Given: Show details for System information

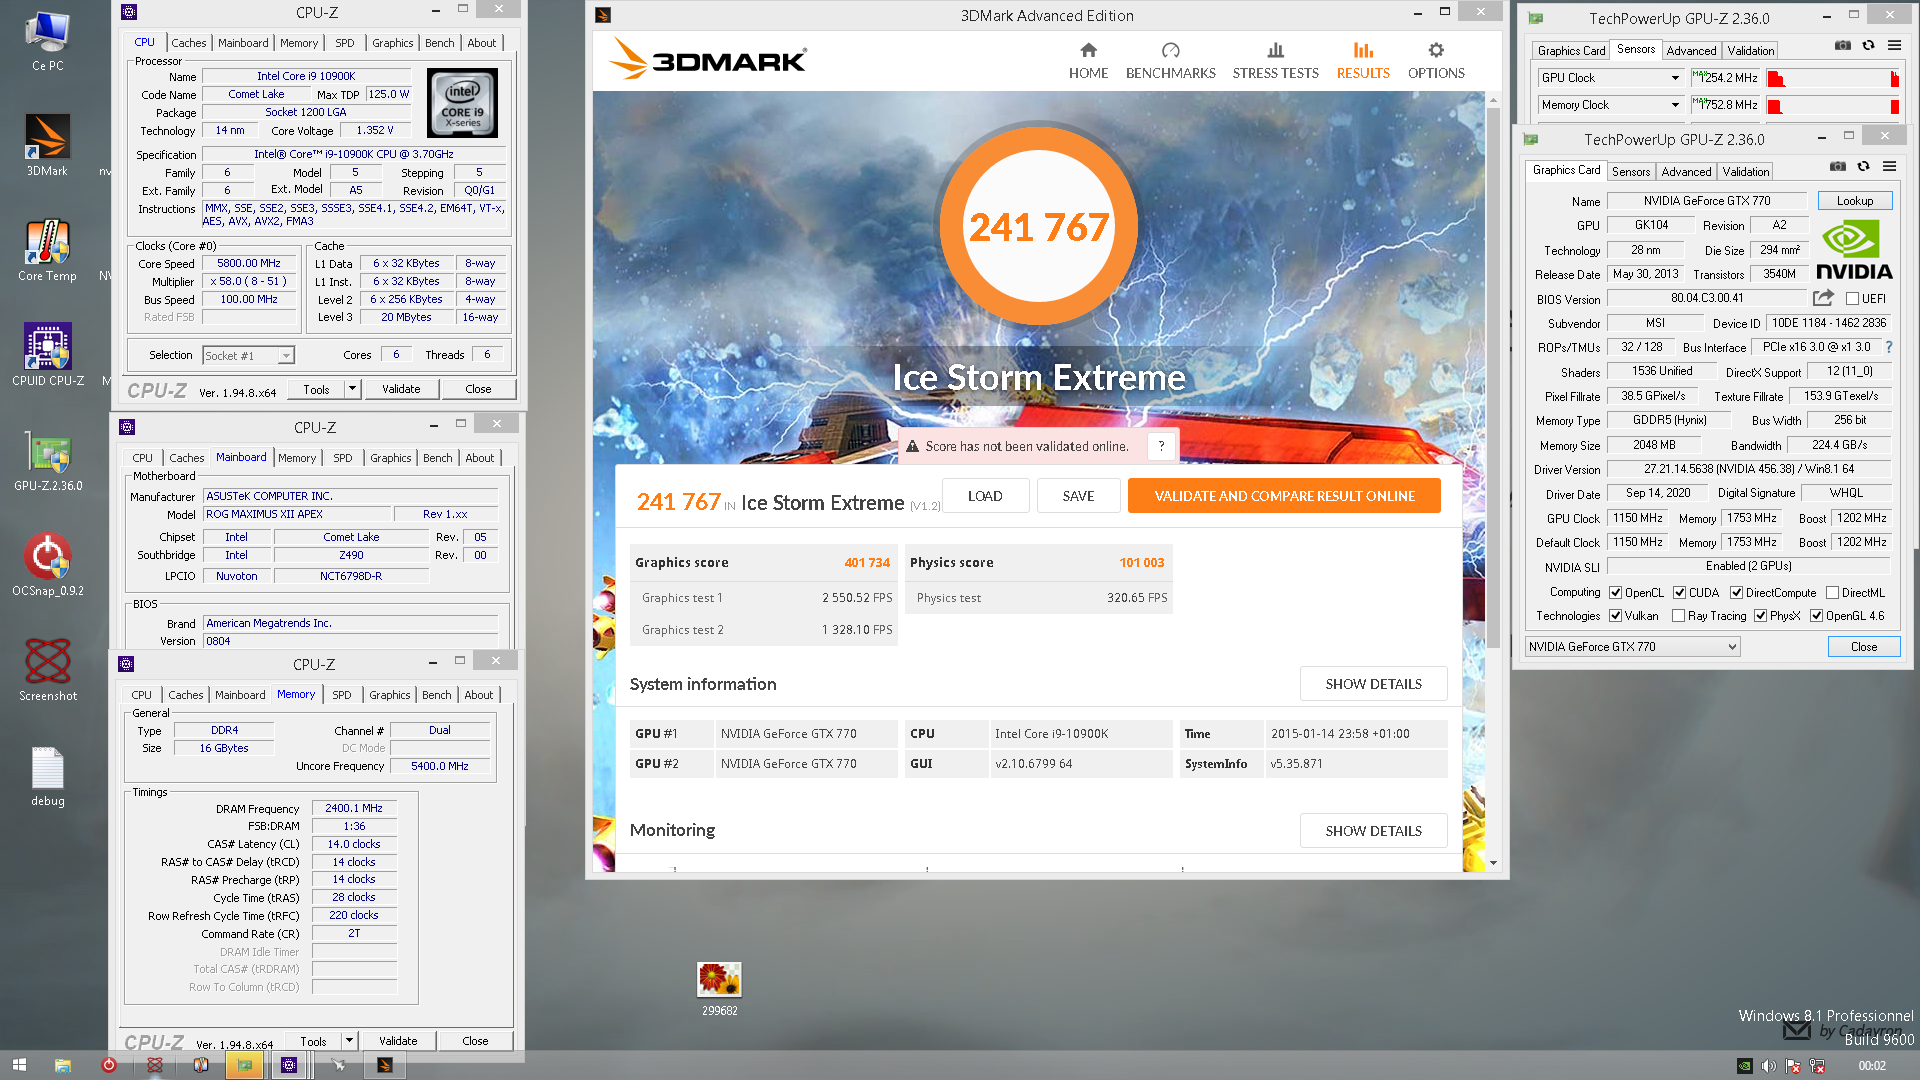Looking at the screenshot, I should pos(1373,683).
